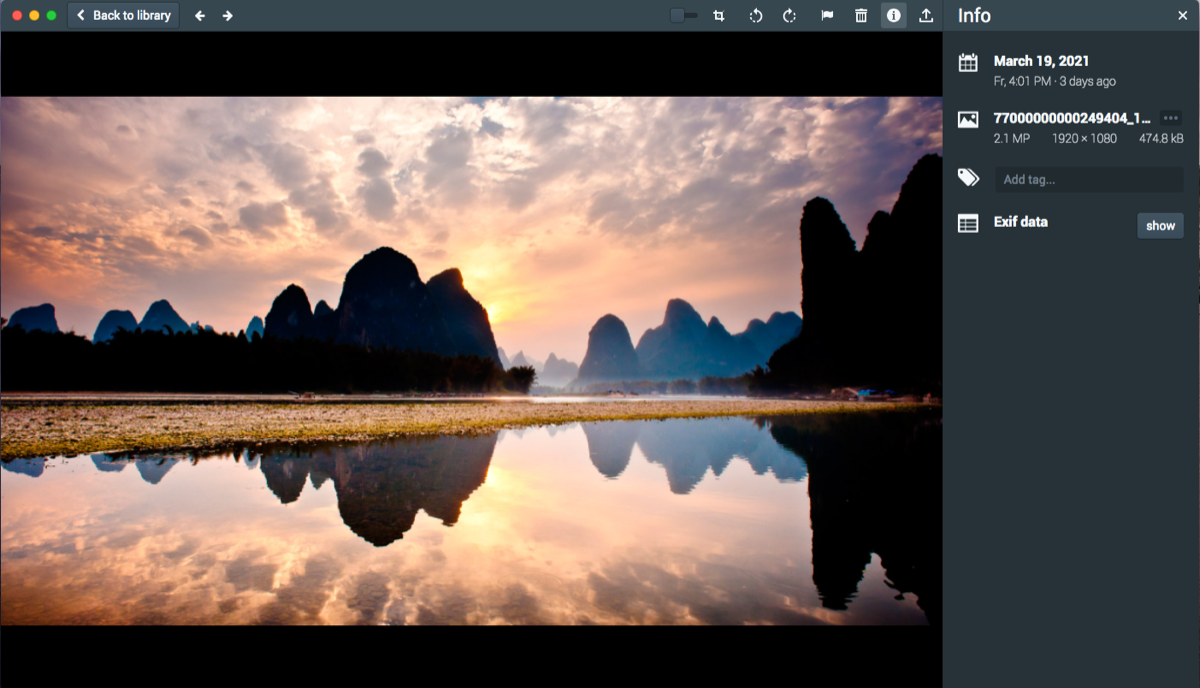Click the image icon beside the filename
Viewport: 1200px width, 688px height.
pyautogui.click(x=967, y=119)
